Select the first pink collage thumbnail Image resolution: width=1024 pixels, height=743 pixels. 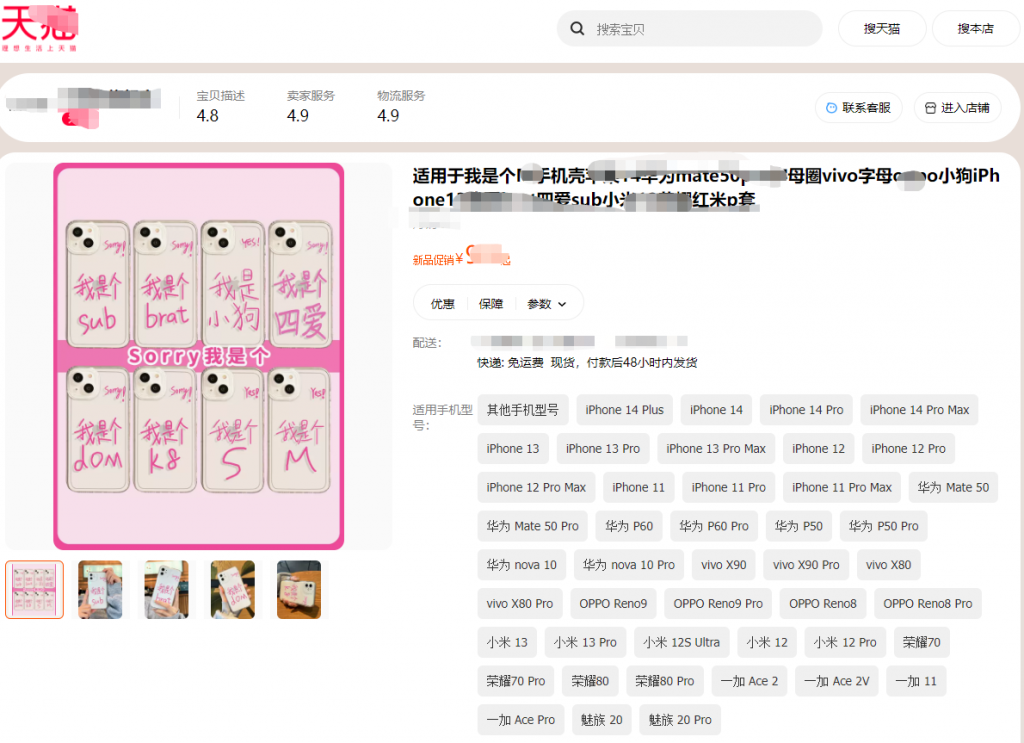click(35, 590)
